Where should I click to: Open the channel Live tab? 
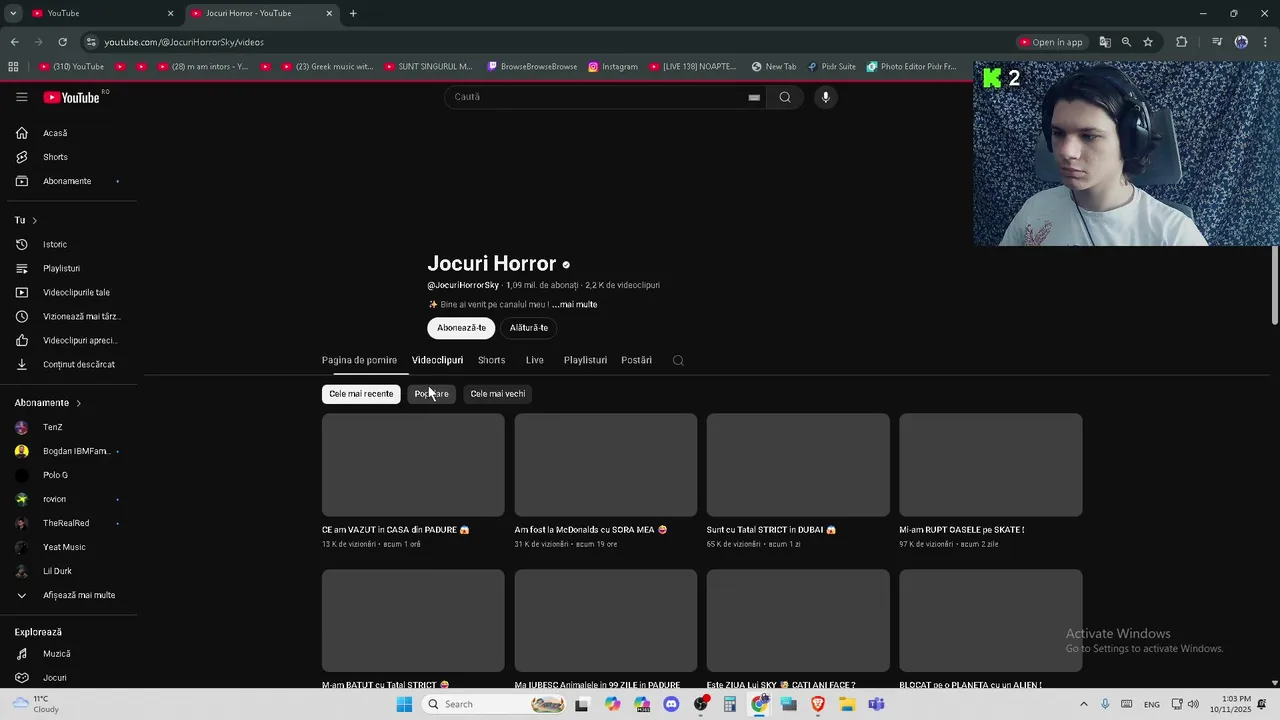(x=535, y=360)
